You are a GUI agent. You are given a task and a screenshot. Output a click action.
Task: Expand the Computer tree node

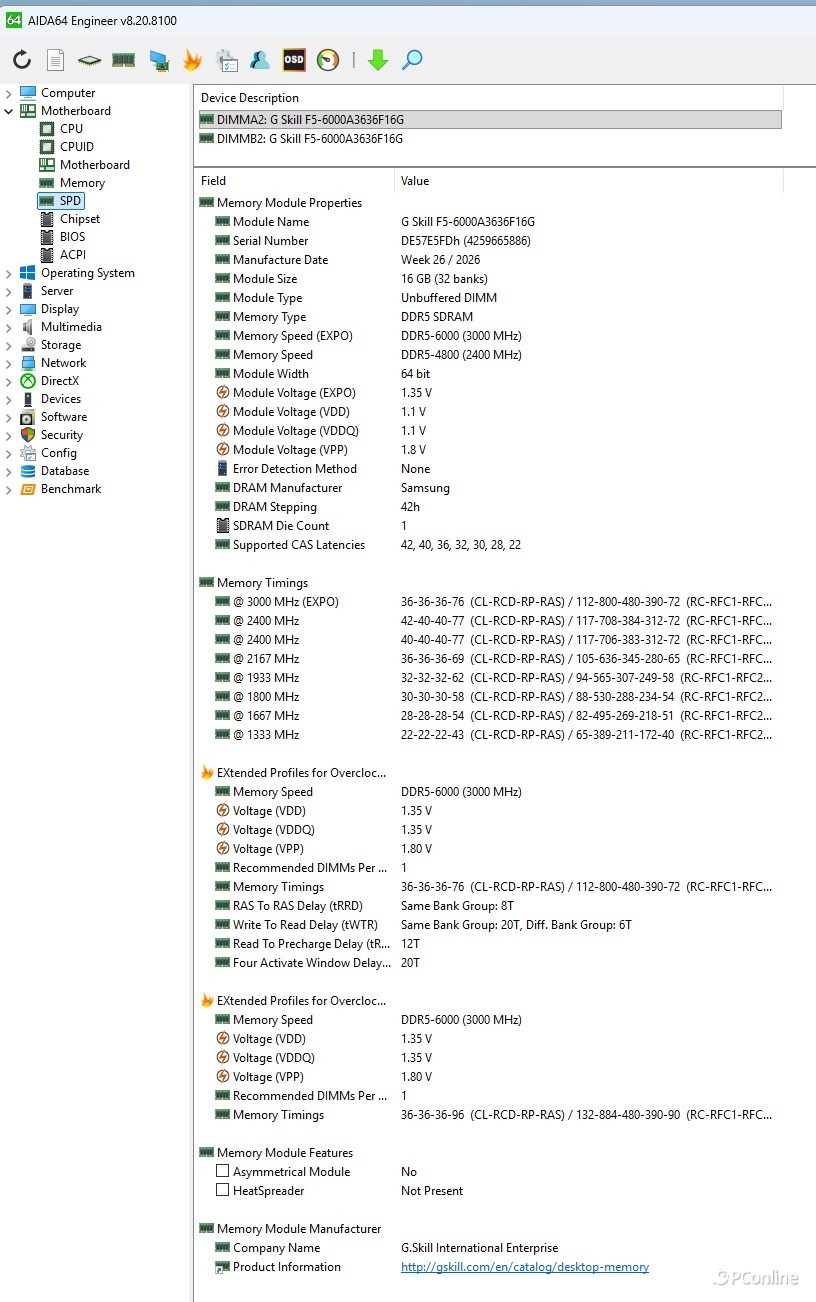pos(9,93)
